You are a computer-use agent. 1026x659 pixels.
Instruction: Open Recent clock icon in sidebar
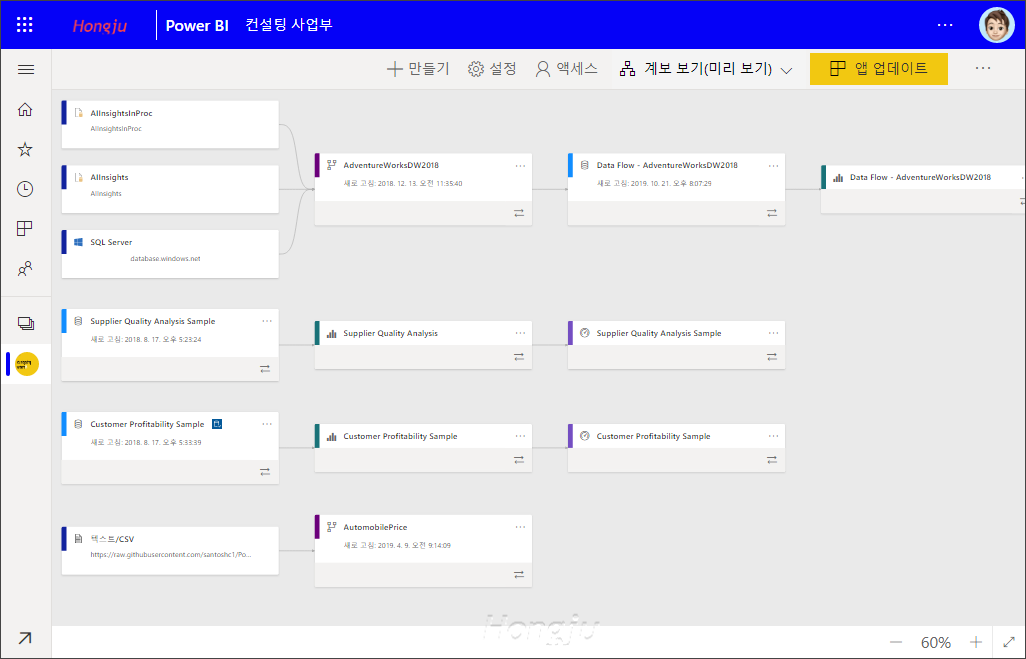click(x=25, y=189)
